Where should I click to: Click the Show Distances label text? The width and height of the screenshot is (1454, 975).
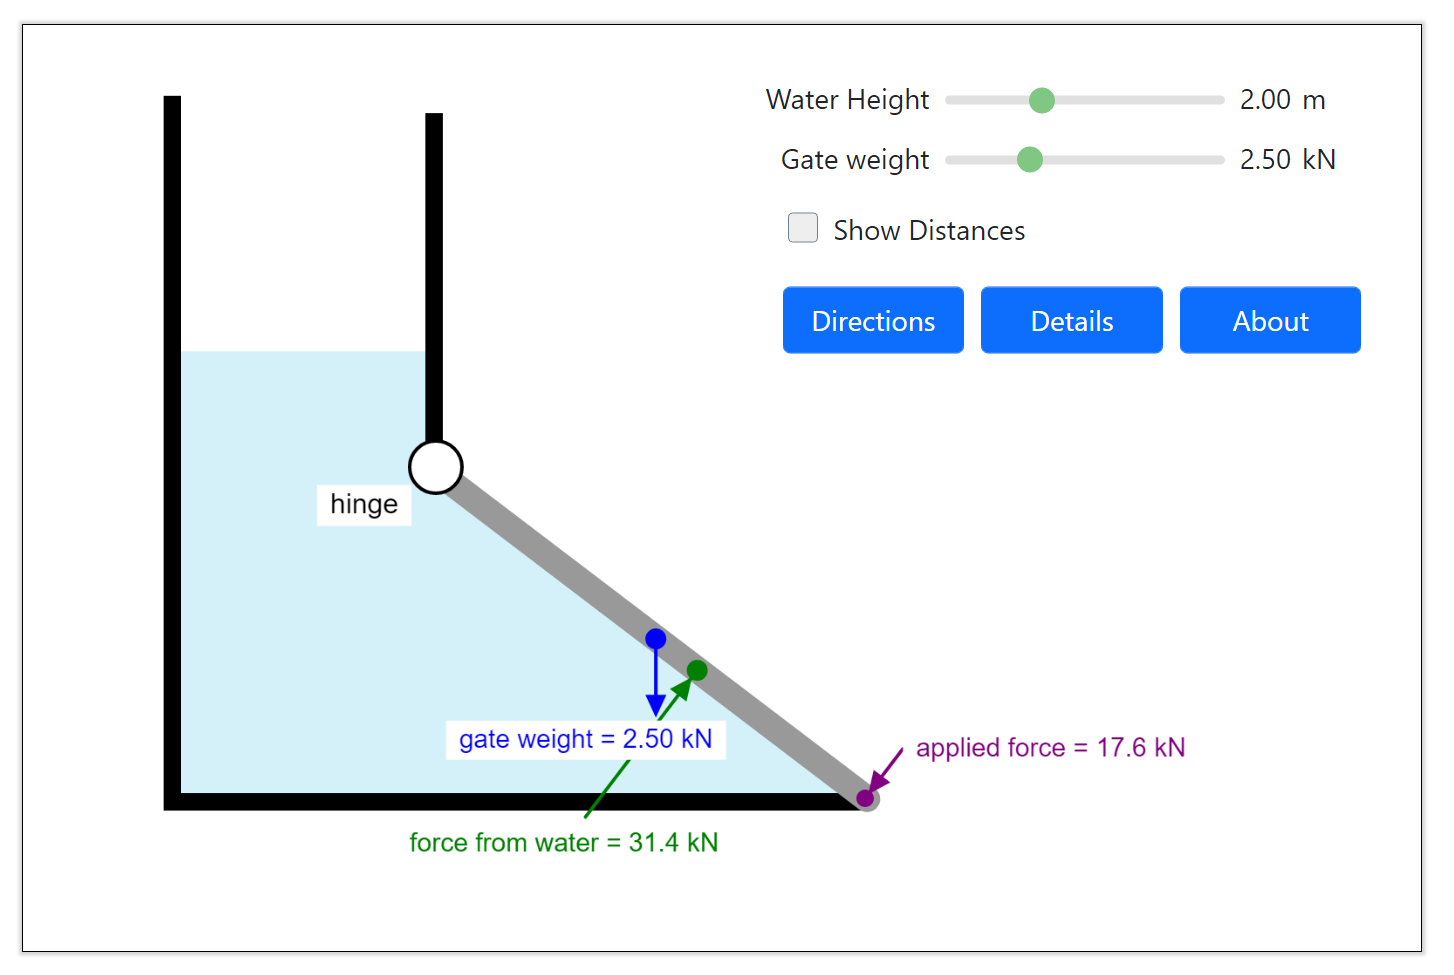tap(929, 231)
